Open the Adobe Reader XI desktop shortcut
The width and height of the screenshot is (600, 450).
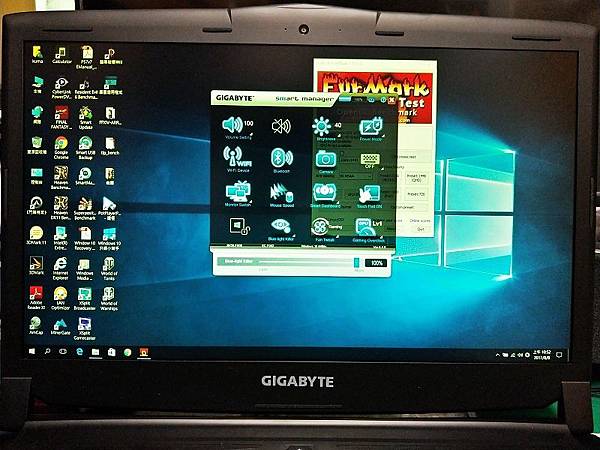pyautogui.click(x=37, y=298)
